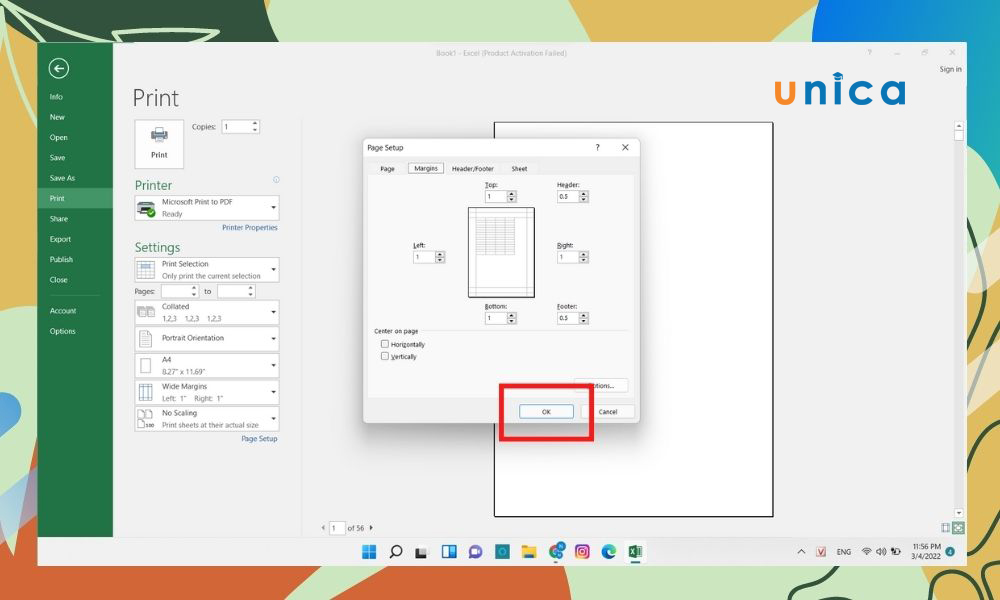The image size is (1000, 600).
Task: Open File Explorer from the taskbar
Action: 529,552
